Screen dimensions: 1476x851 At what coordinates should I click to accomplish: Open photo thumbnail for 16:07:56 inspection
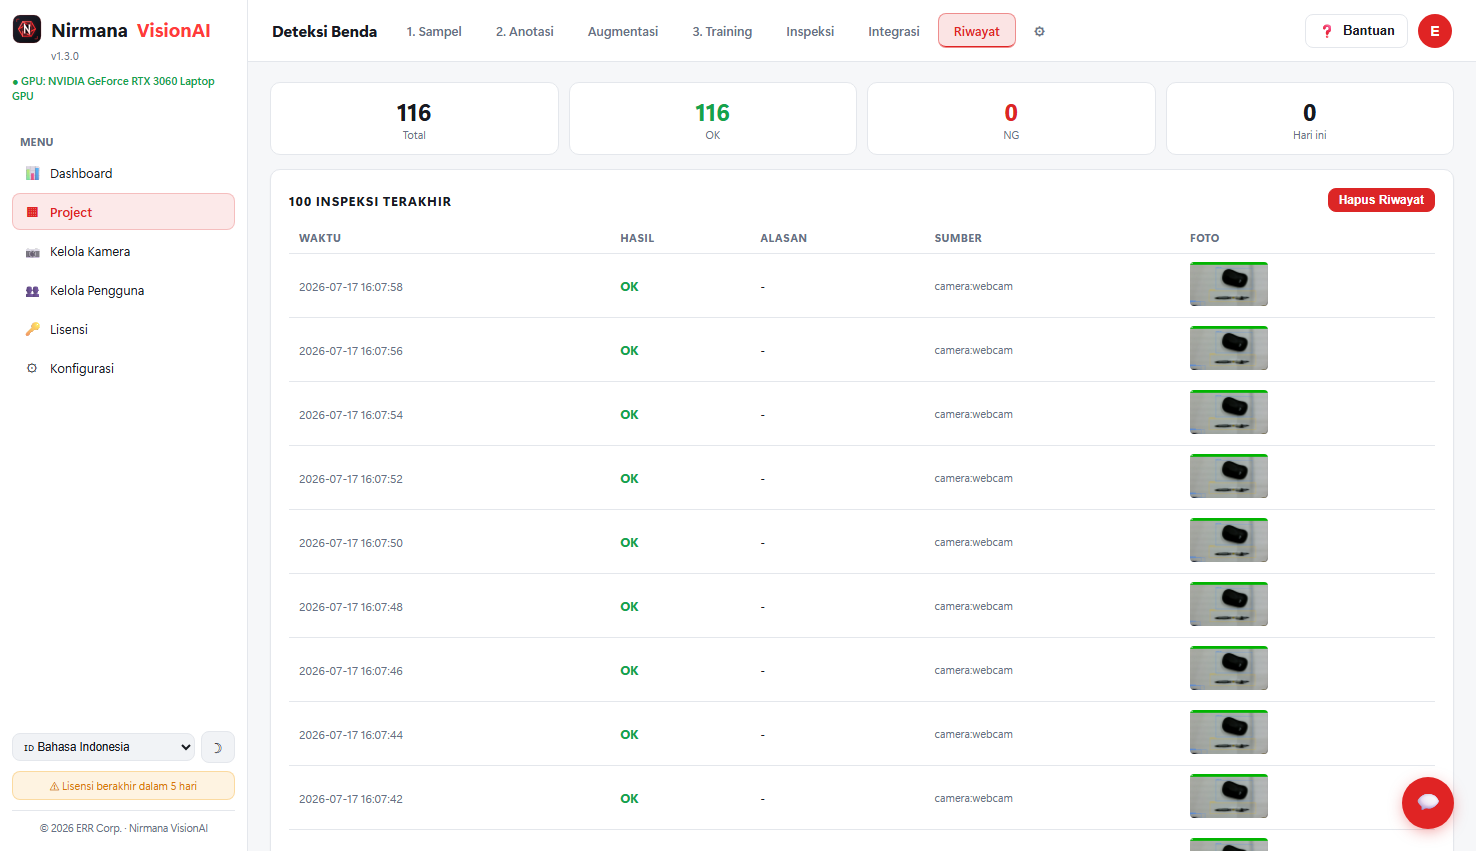coord(1229,348)
